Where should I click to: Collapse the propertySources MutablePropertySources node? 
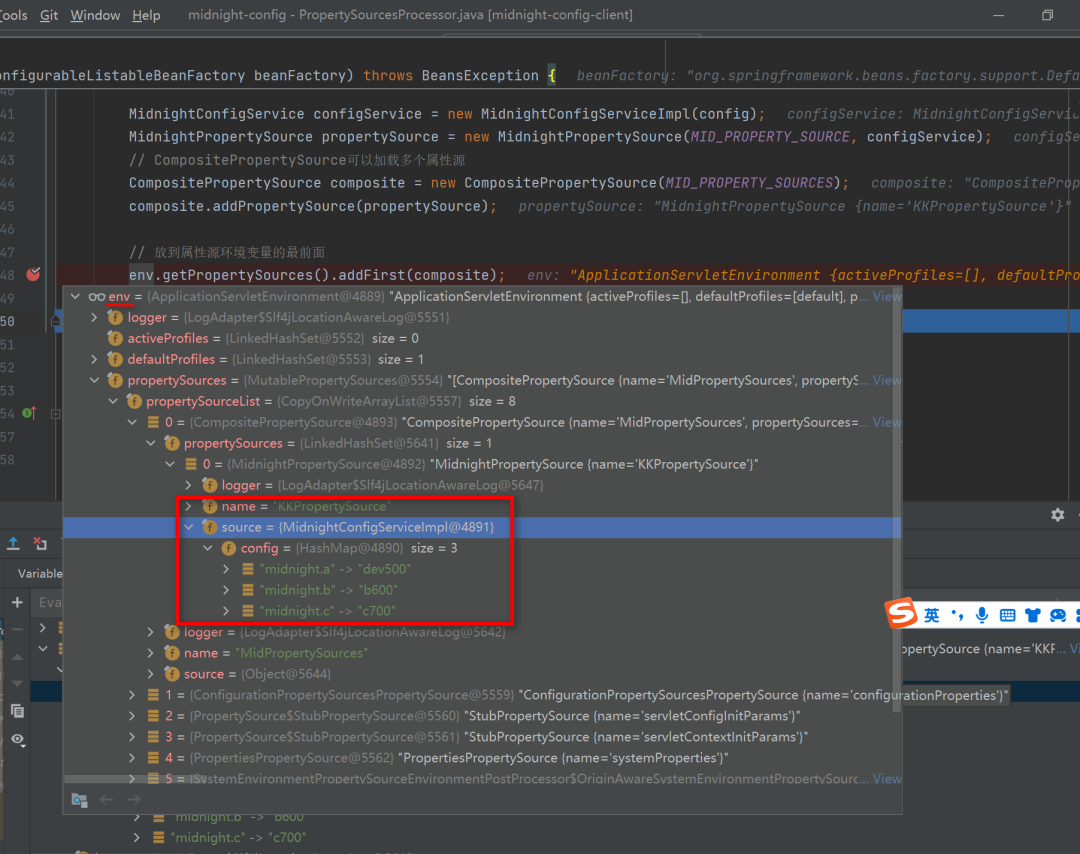click(x=94, y=380)
